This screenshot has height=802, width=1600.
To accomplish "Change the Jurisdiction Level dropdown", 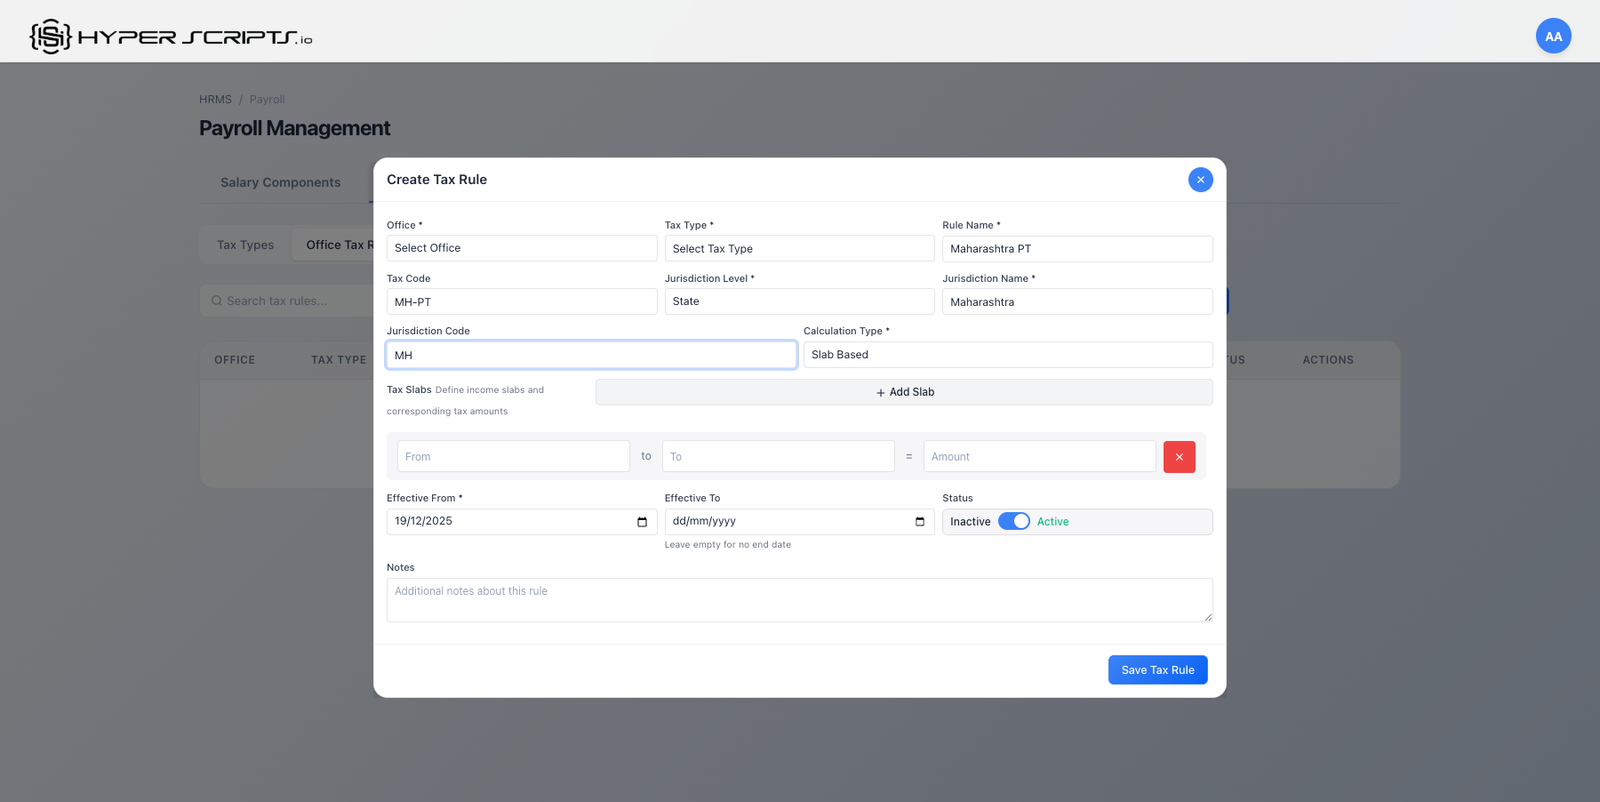I will coord(799,301).
